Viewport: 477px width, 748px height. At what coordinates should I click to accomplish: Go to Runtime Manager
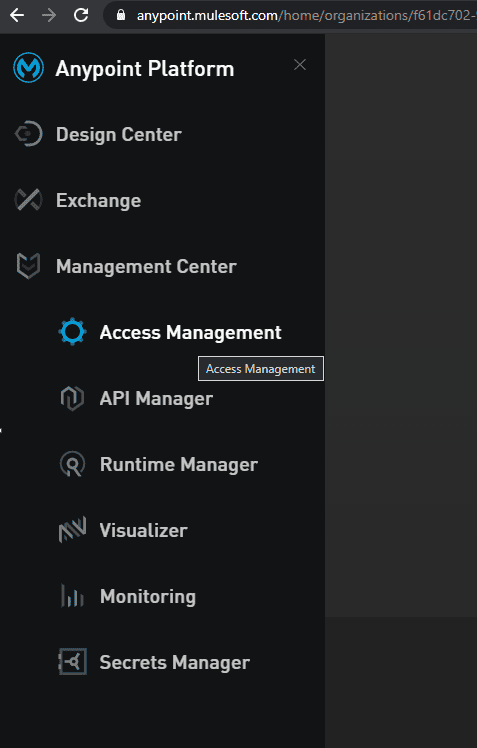tap(178, 465)
